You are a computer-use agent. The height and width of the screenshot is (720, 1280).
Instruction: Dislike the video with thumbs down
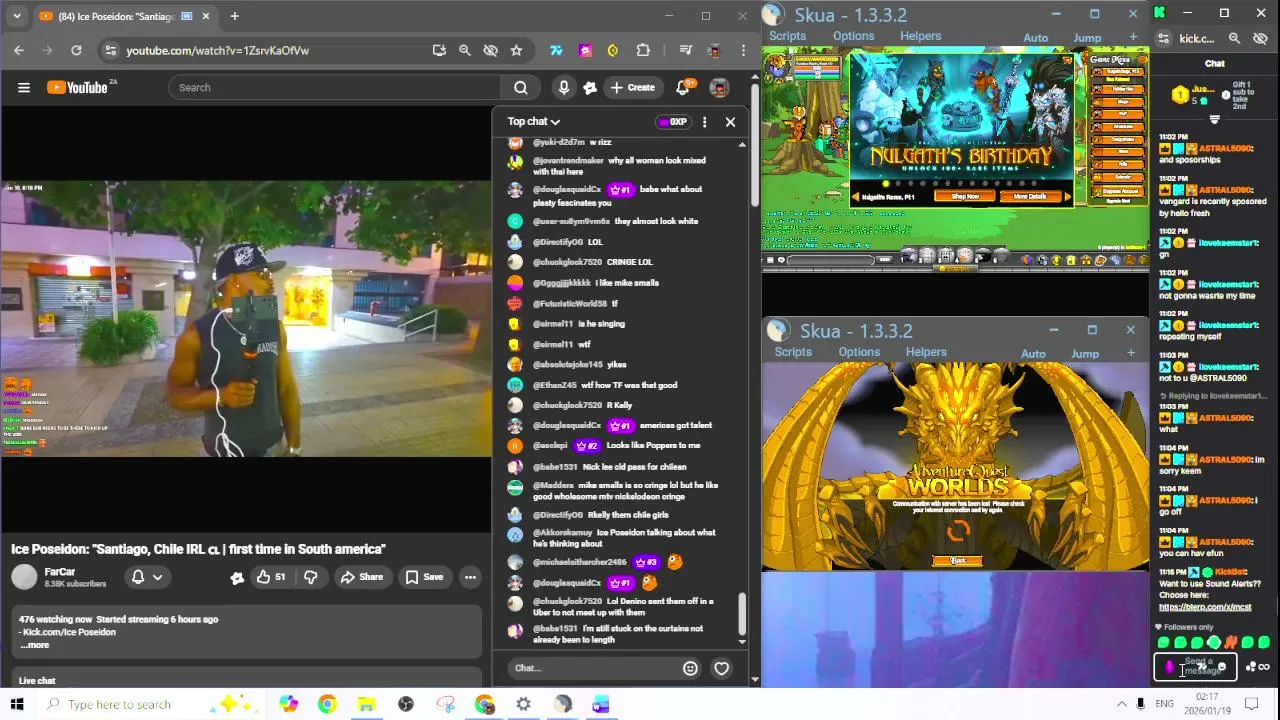tap(311, 577)
